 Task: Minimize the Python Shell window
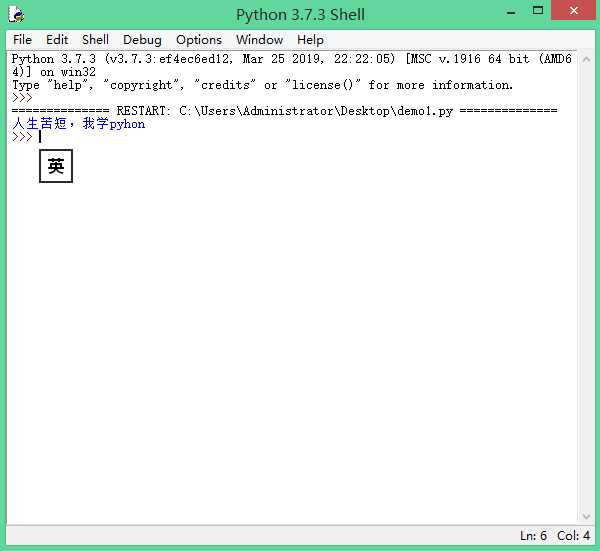tap(511, 12)
